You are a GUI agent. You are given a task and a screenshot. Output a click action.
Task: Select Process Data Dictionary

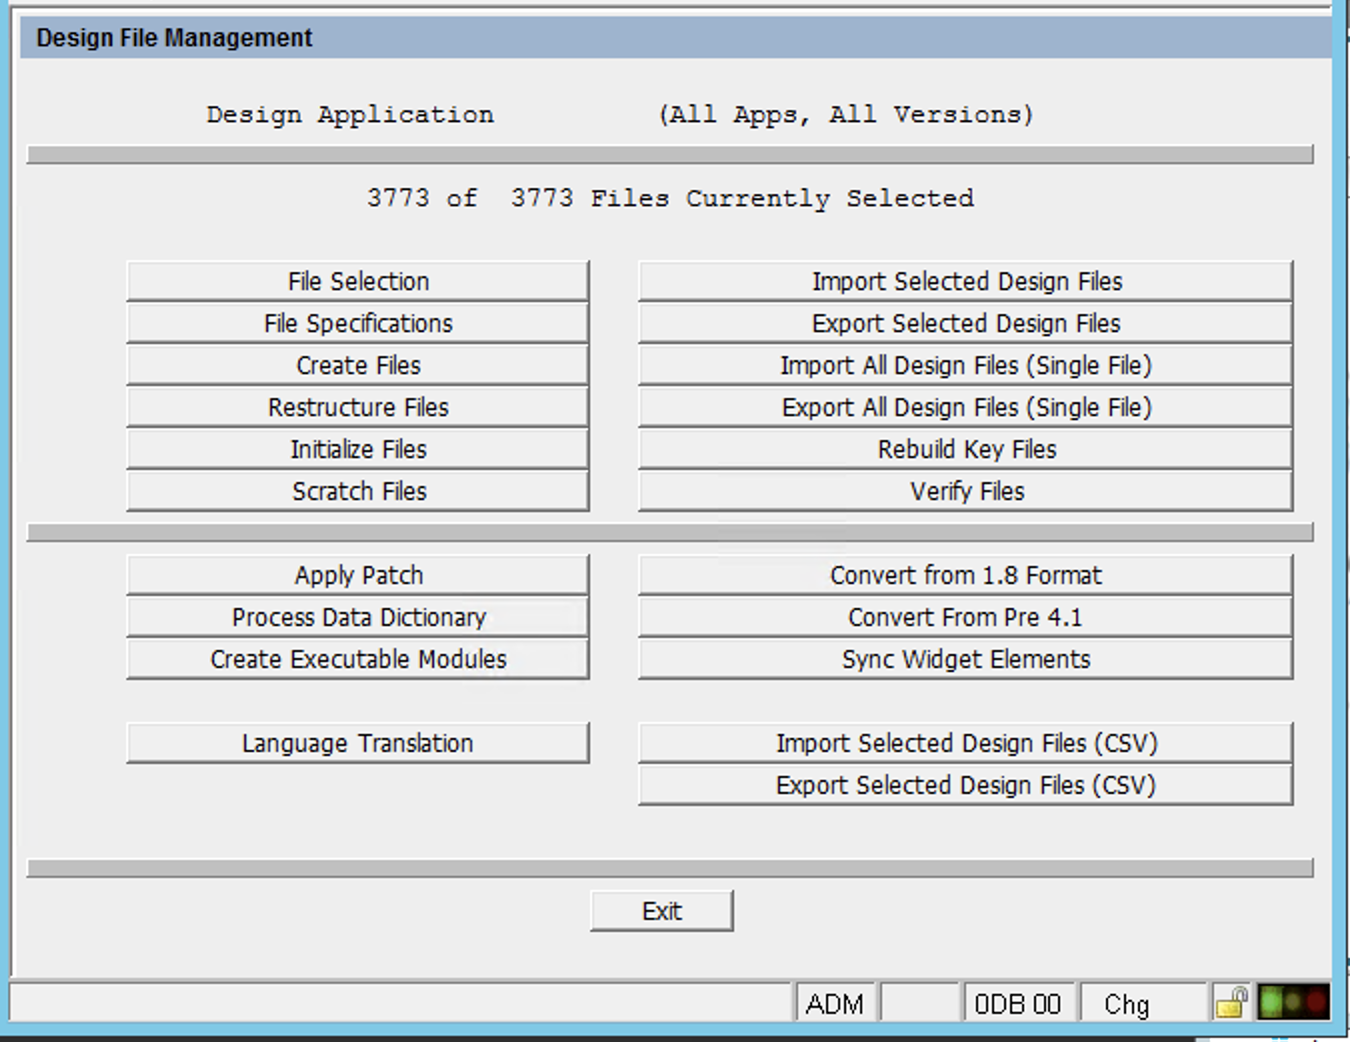(x=358, y=618)
